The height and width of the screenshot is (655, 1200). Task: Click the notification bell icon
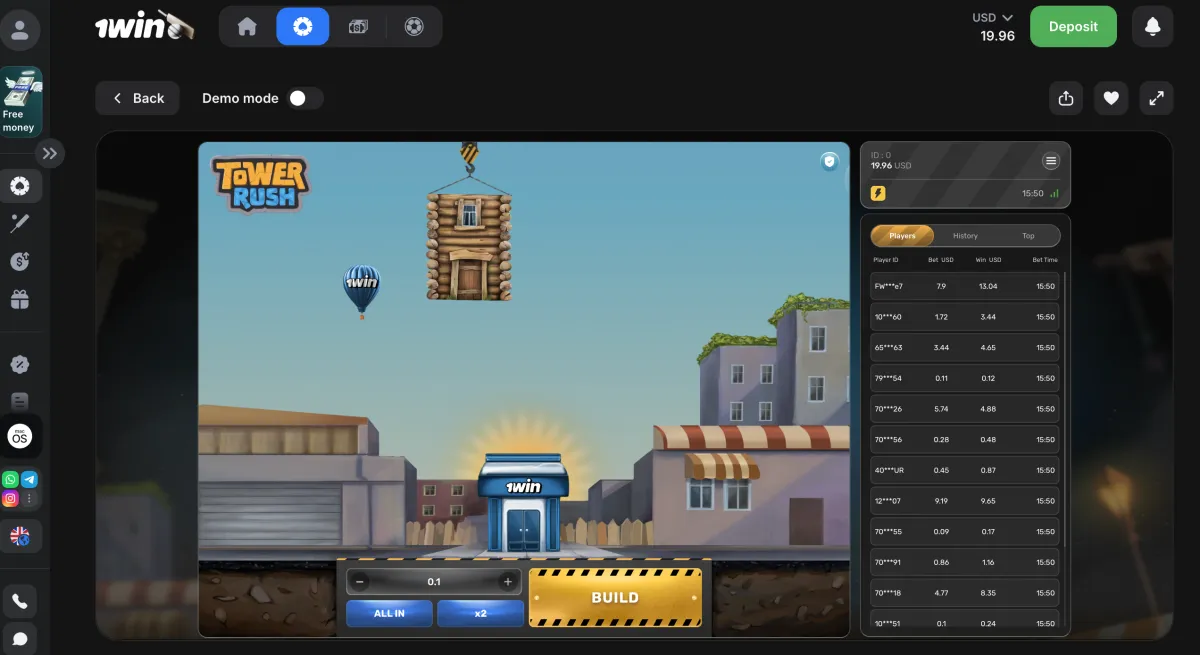tap(1152, 27)
